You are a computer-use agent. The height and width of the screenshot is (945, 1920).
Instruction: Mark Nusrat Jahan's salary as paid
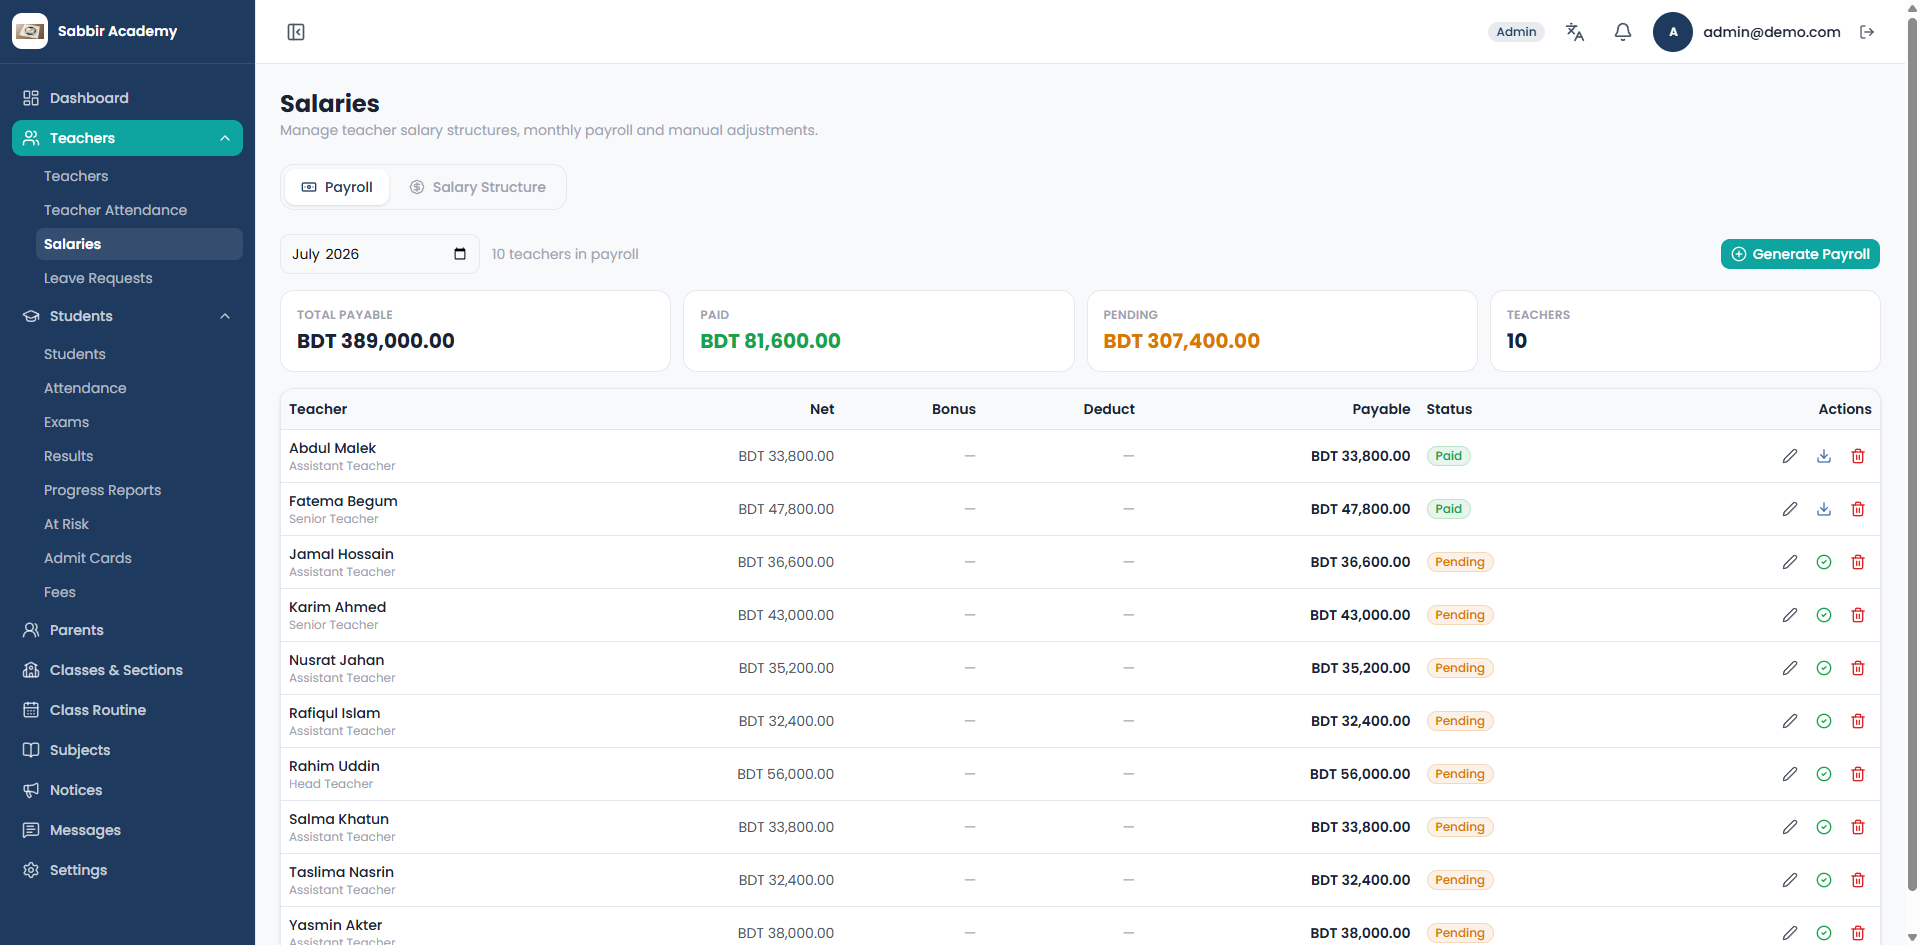(1824, 668)
